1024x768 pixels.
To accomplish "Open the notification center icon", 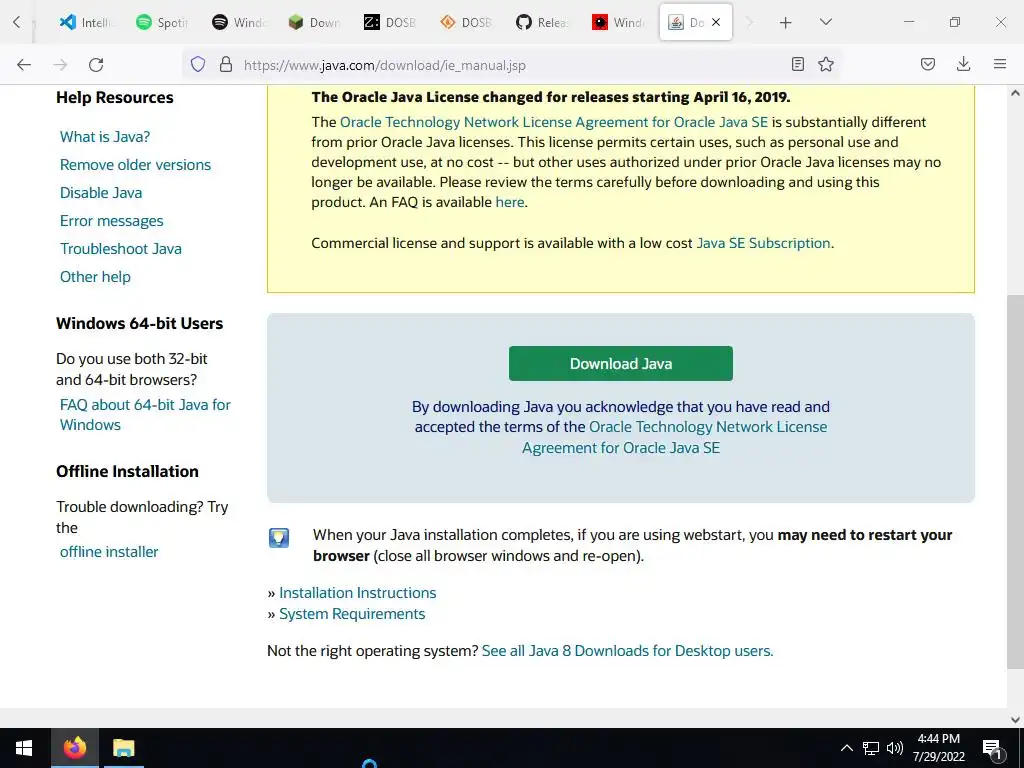I will pos(992,749).
